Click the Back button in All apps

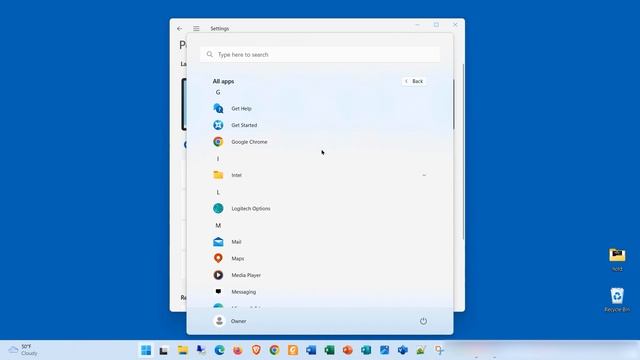(414, 81)
